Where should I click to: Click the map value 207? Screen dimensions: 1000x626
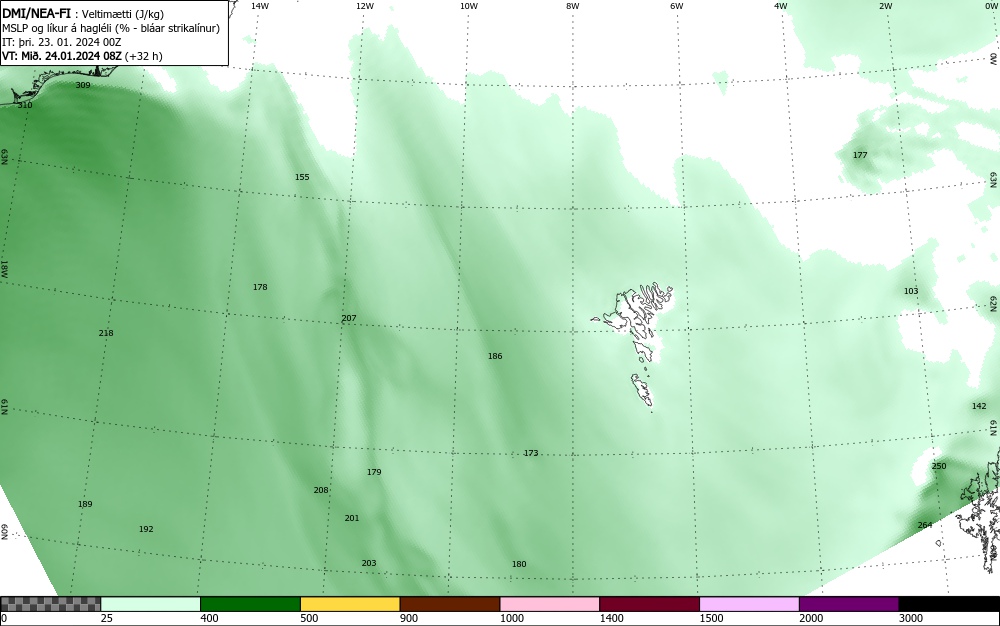pos(349,318)
